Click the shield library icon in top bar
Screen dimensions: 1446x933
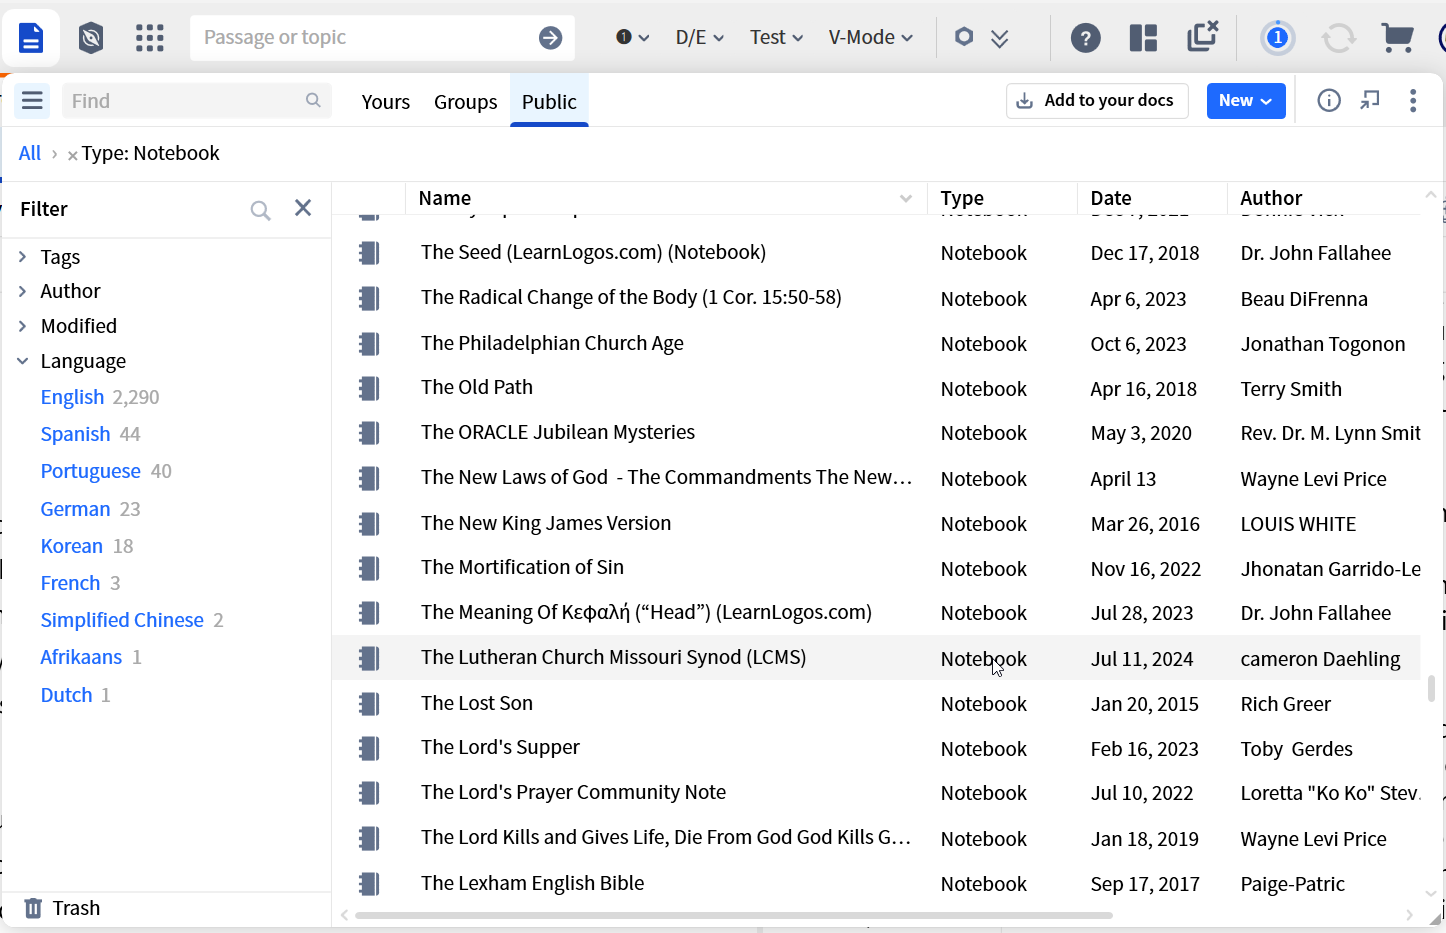click(91, 38)
